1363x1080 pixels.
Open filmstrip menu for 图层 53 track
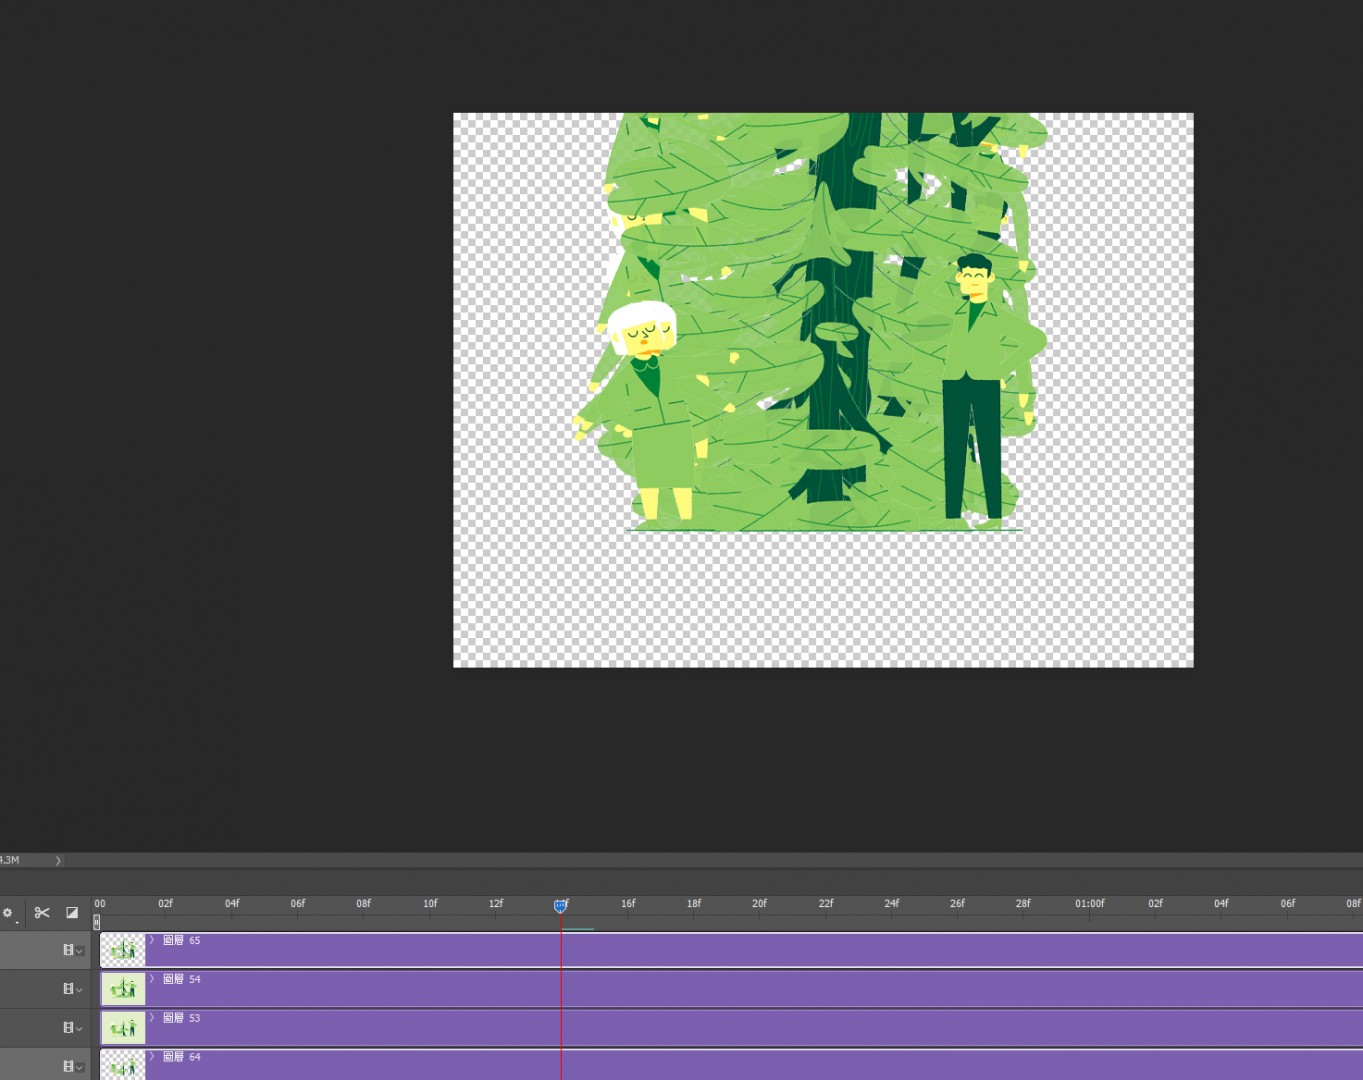pos(72,1028)
